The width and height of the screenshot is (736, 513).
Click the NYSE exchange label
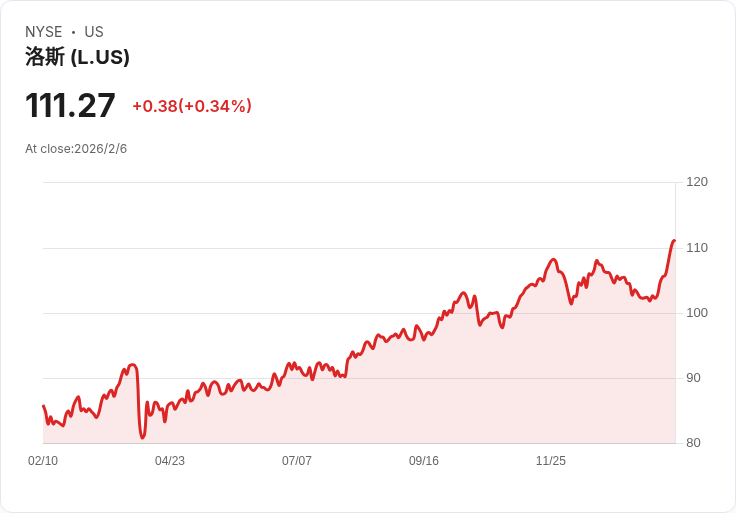tap(43, 31)
